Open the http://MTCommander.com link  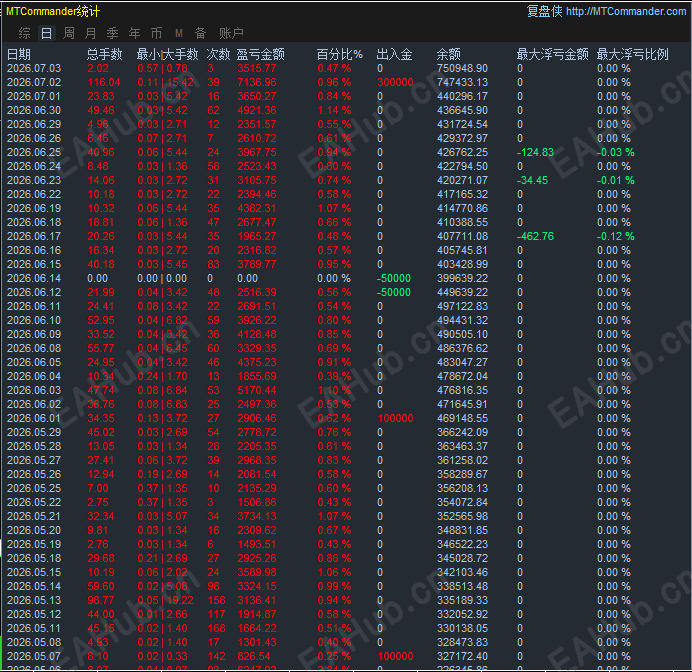click(626, 11)
